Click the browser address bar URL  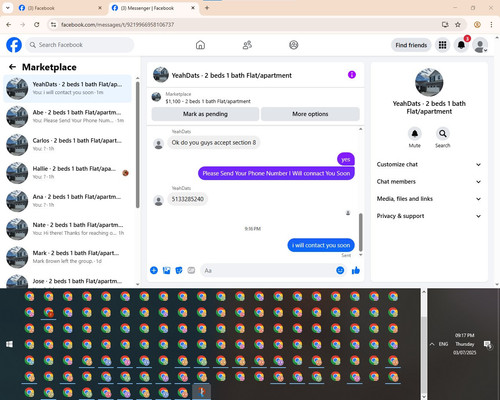[x=117, y=25]
